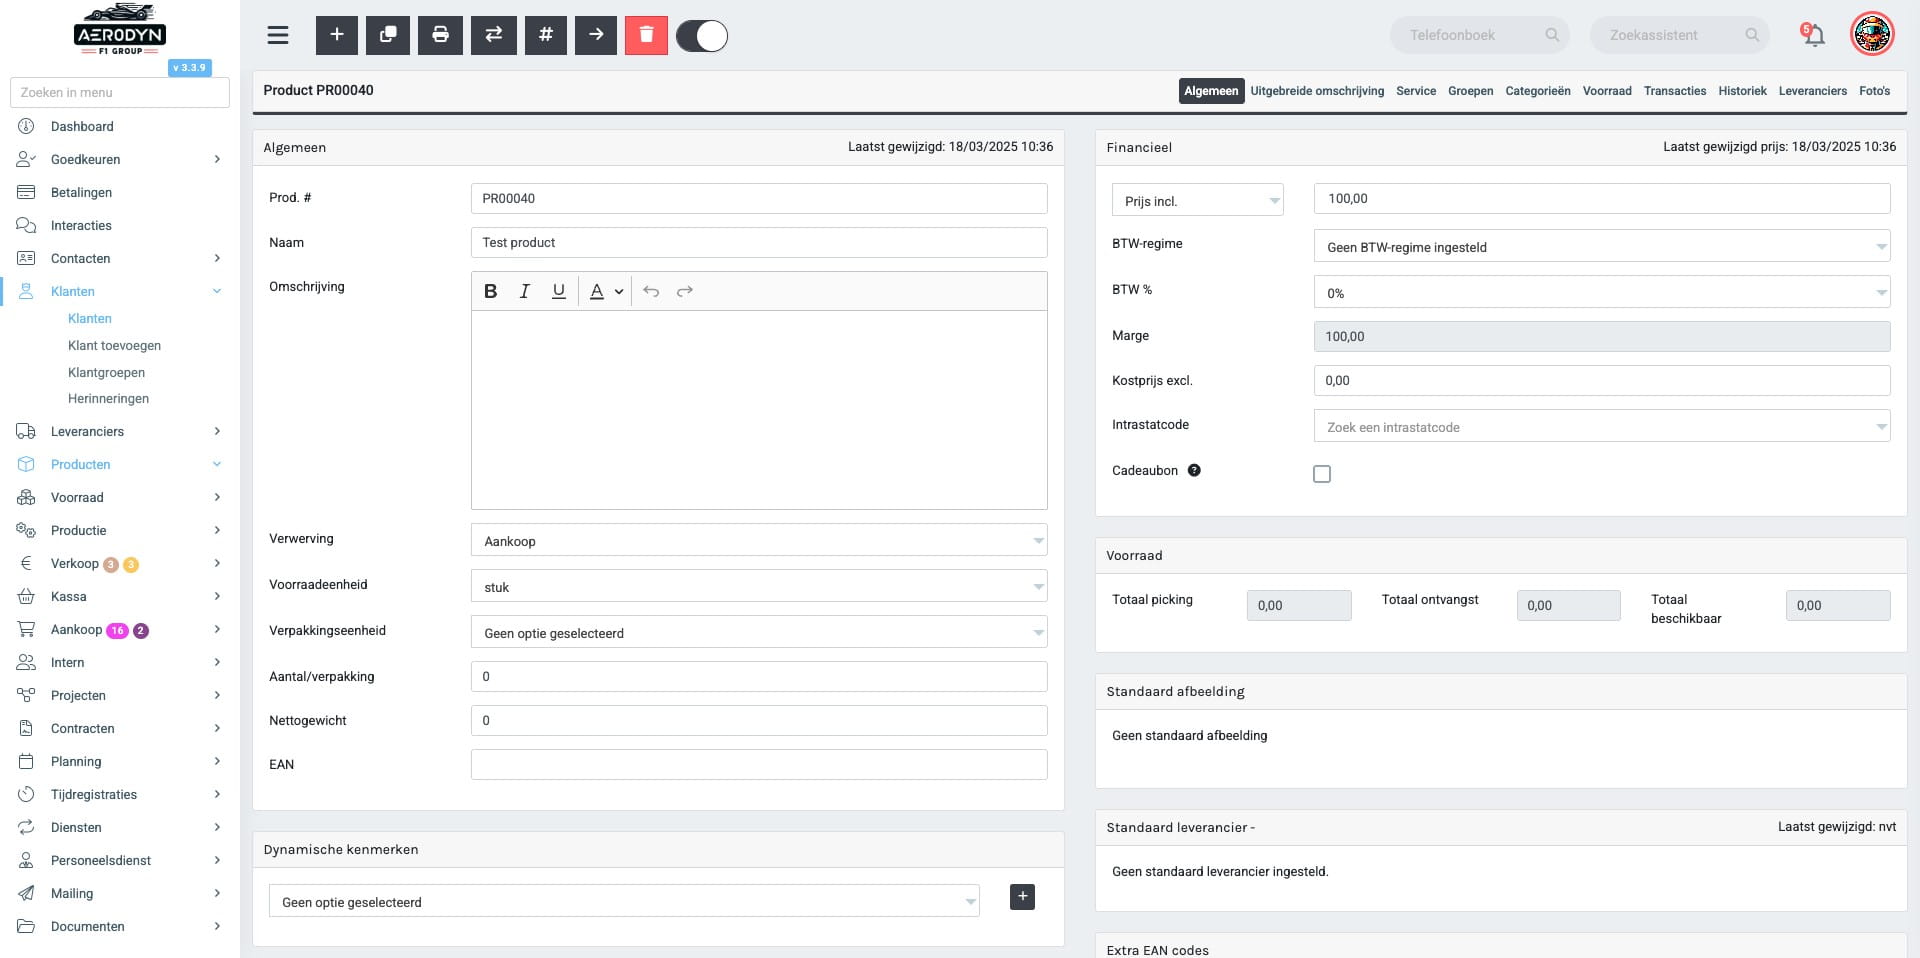This screenshot has width=1920, height=958.
Task: Click the text color A icon
Action: click(x=597, y=291)
